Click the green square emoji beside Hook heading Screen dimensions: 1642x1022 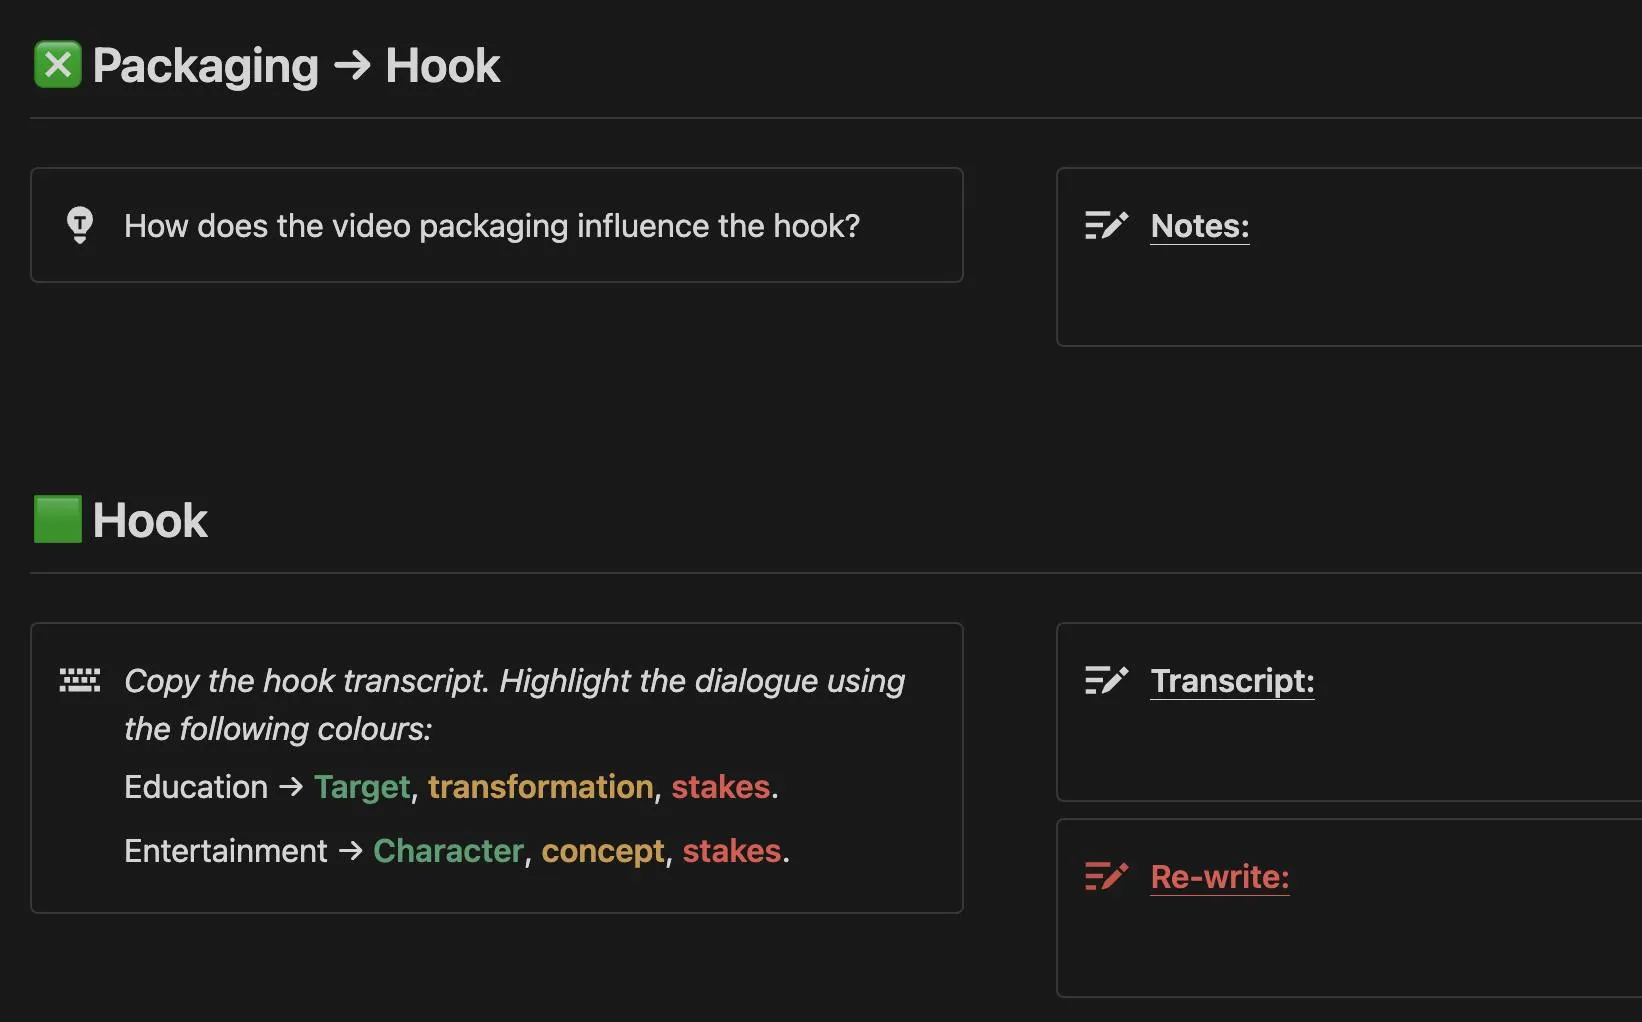tap(57, 520)
